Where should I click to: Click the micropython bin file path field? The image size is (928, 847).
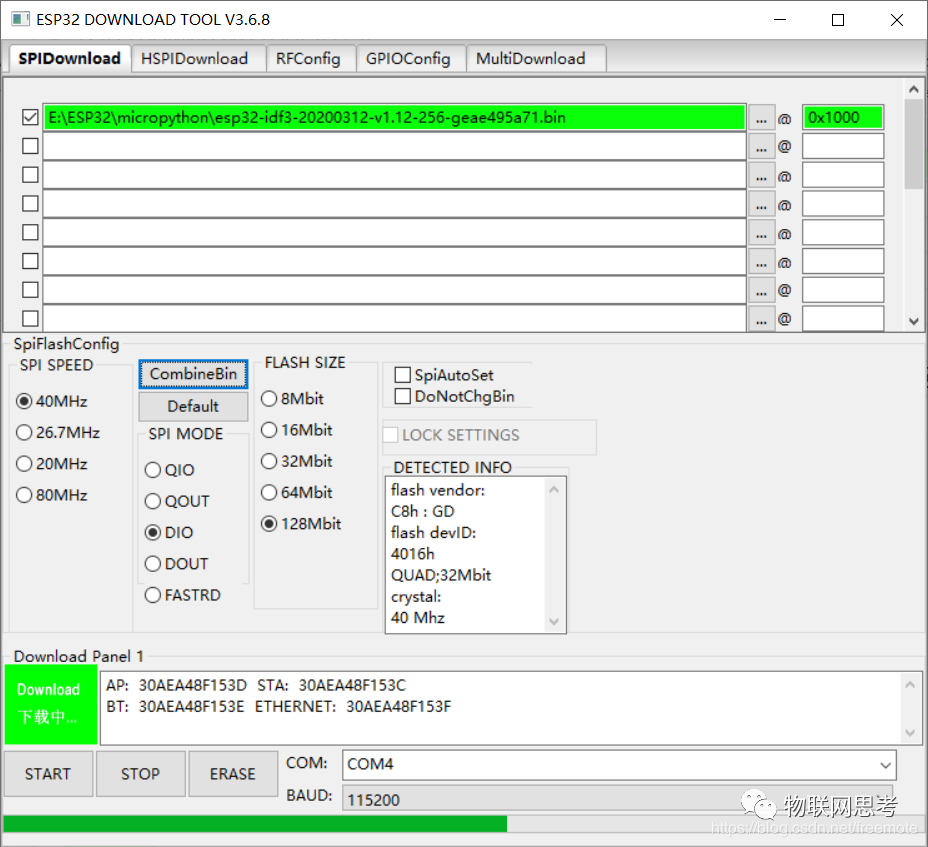point(394,117)
